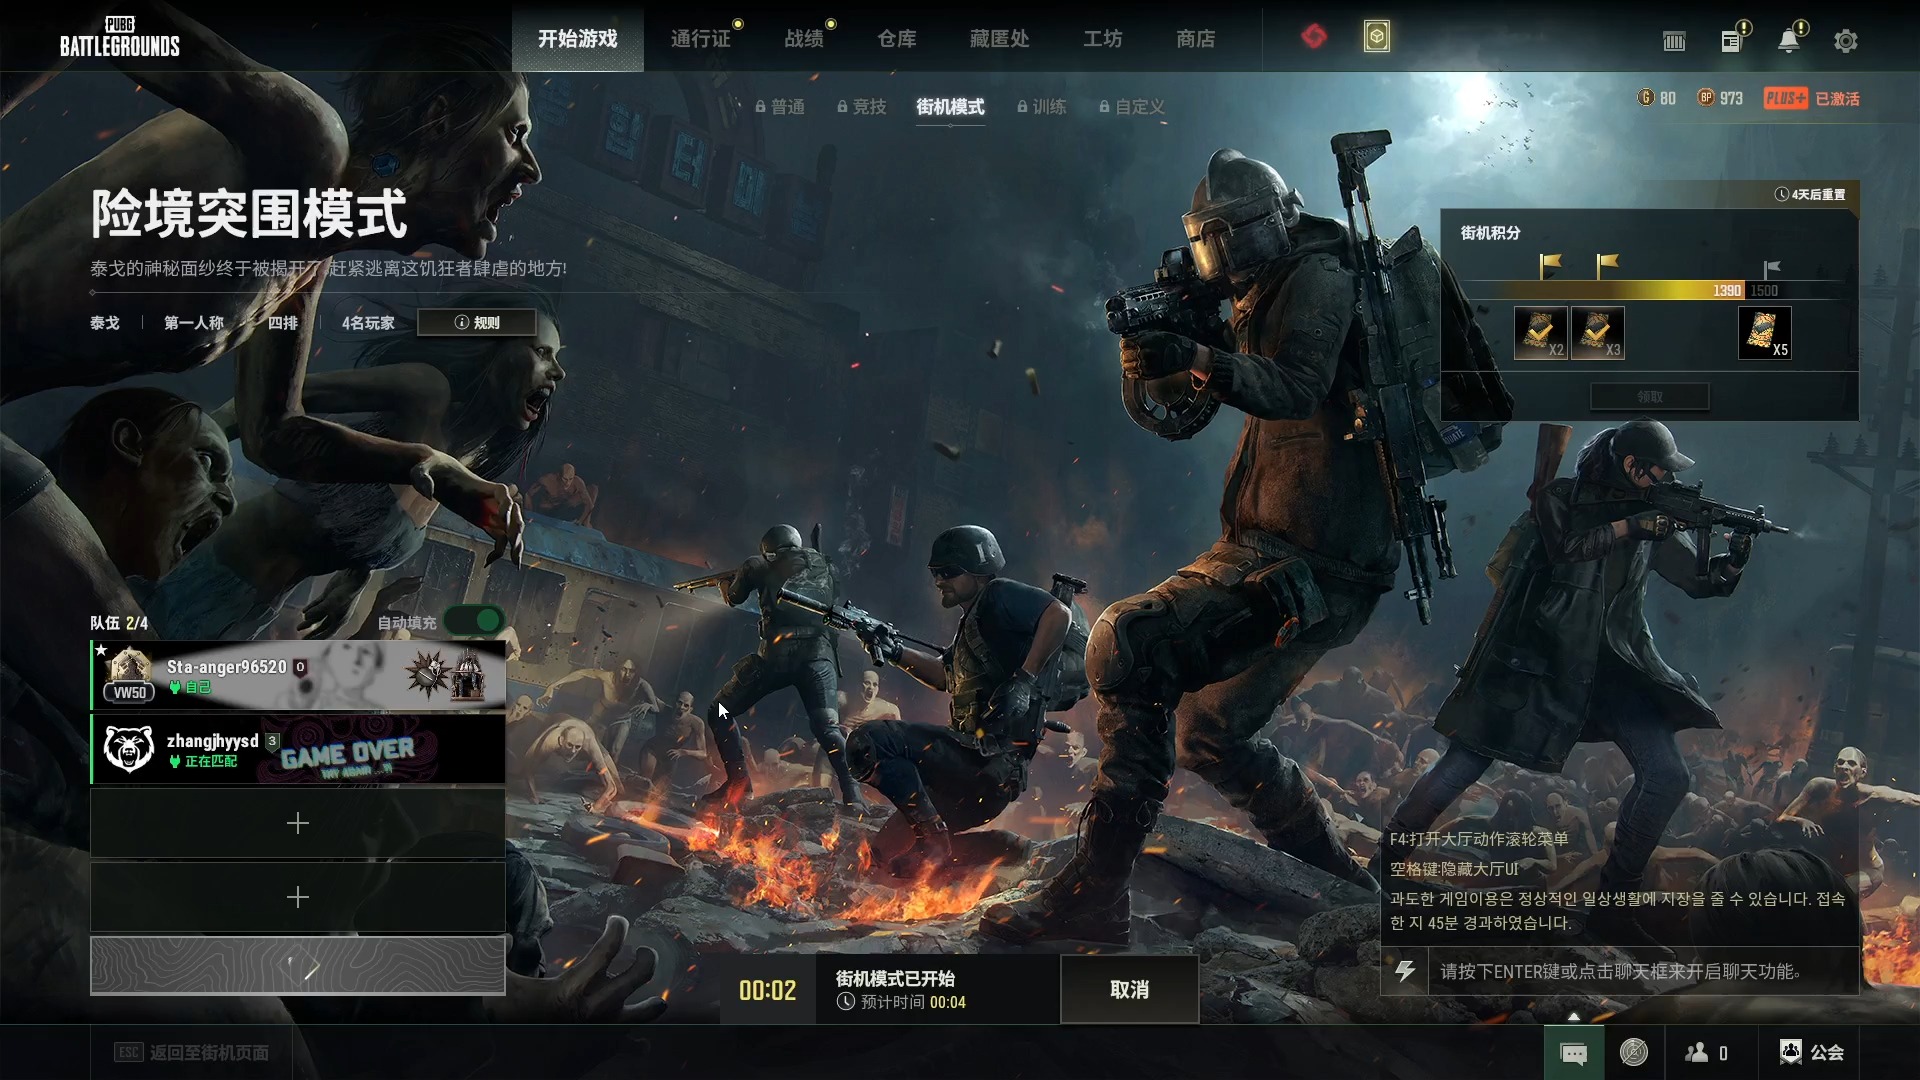This screenshot has width=1920, height=1080.
Task: Collapse chat panel with small arrow
Action: [1574, 1016]
